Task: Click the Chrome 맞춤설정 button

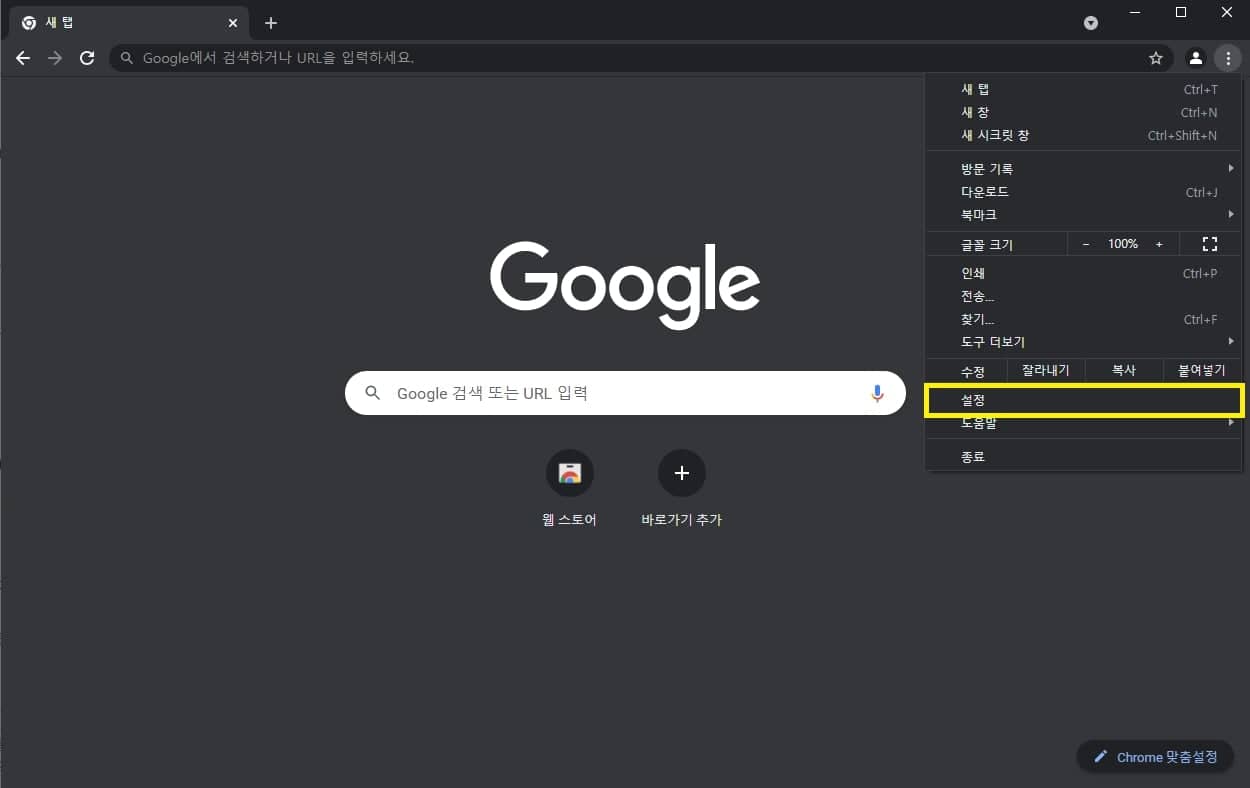Action: pos(1155,757)
